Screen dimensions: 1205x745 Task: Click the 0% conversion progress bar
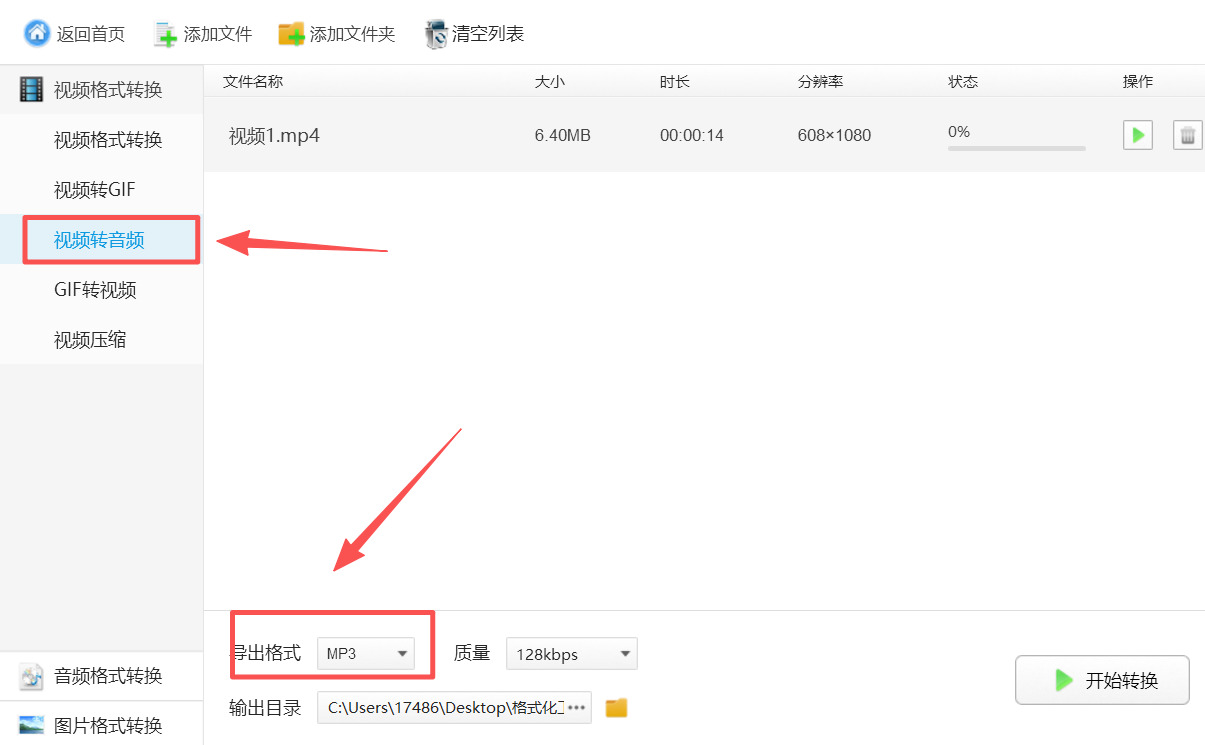1017,148
